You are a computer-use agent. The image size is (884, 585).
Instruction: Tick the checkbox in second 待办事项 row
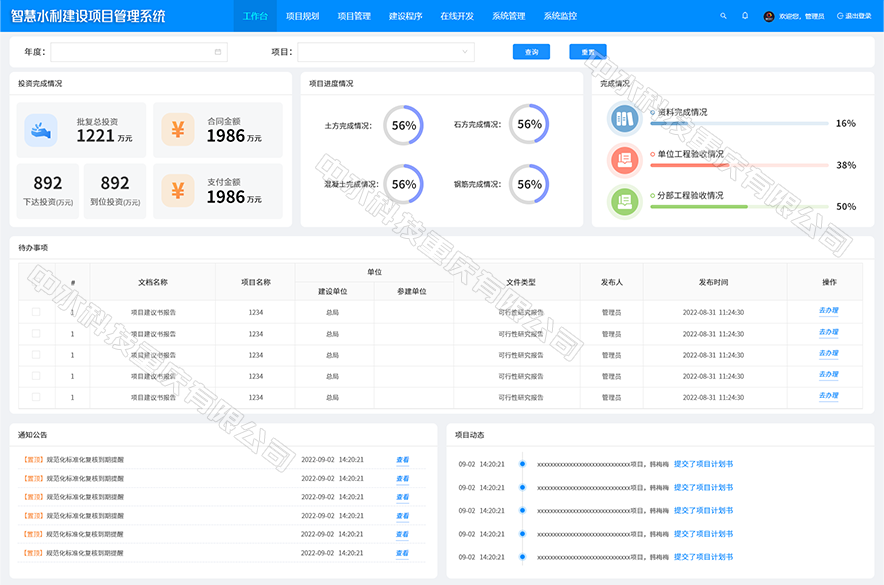pyautogui.click(x=36, y=334)
